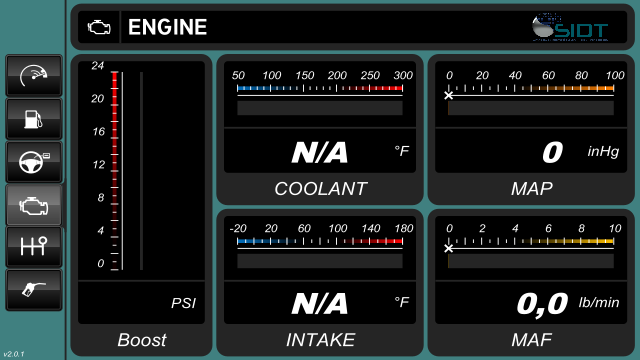Click the coolant temperature scale bar
The height and width of the screenshot is (360, 640).
[x=320, y=88]
